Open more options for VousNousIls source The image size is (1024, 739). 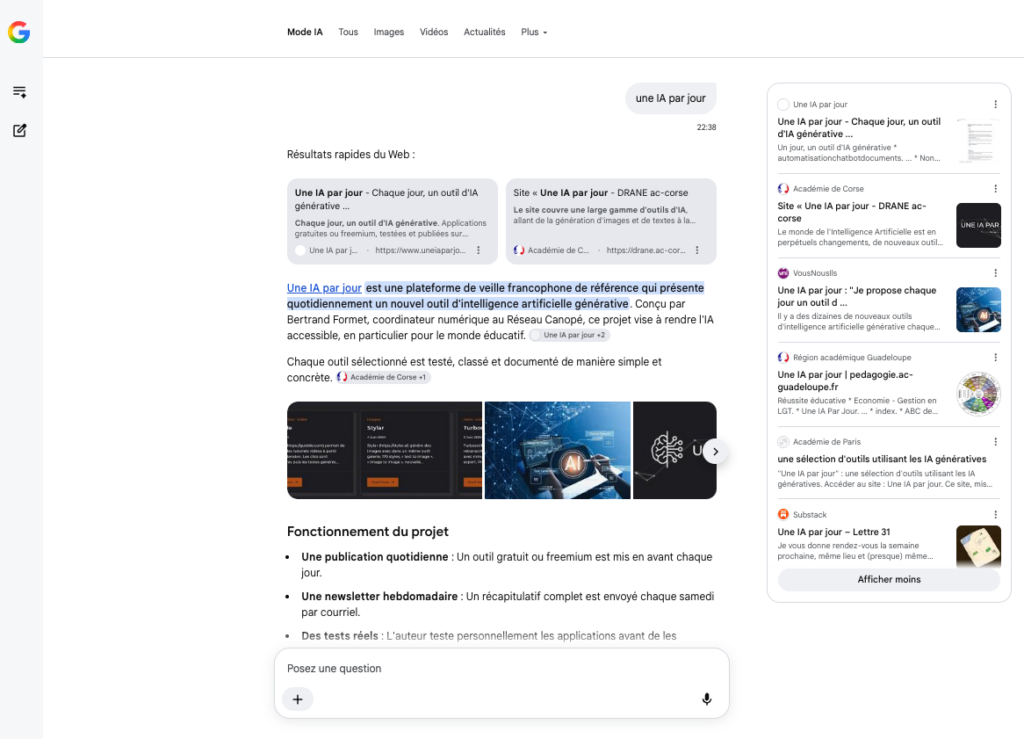pyautogui.click(x=995, y=273)
